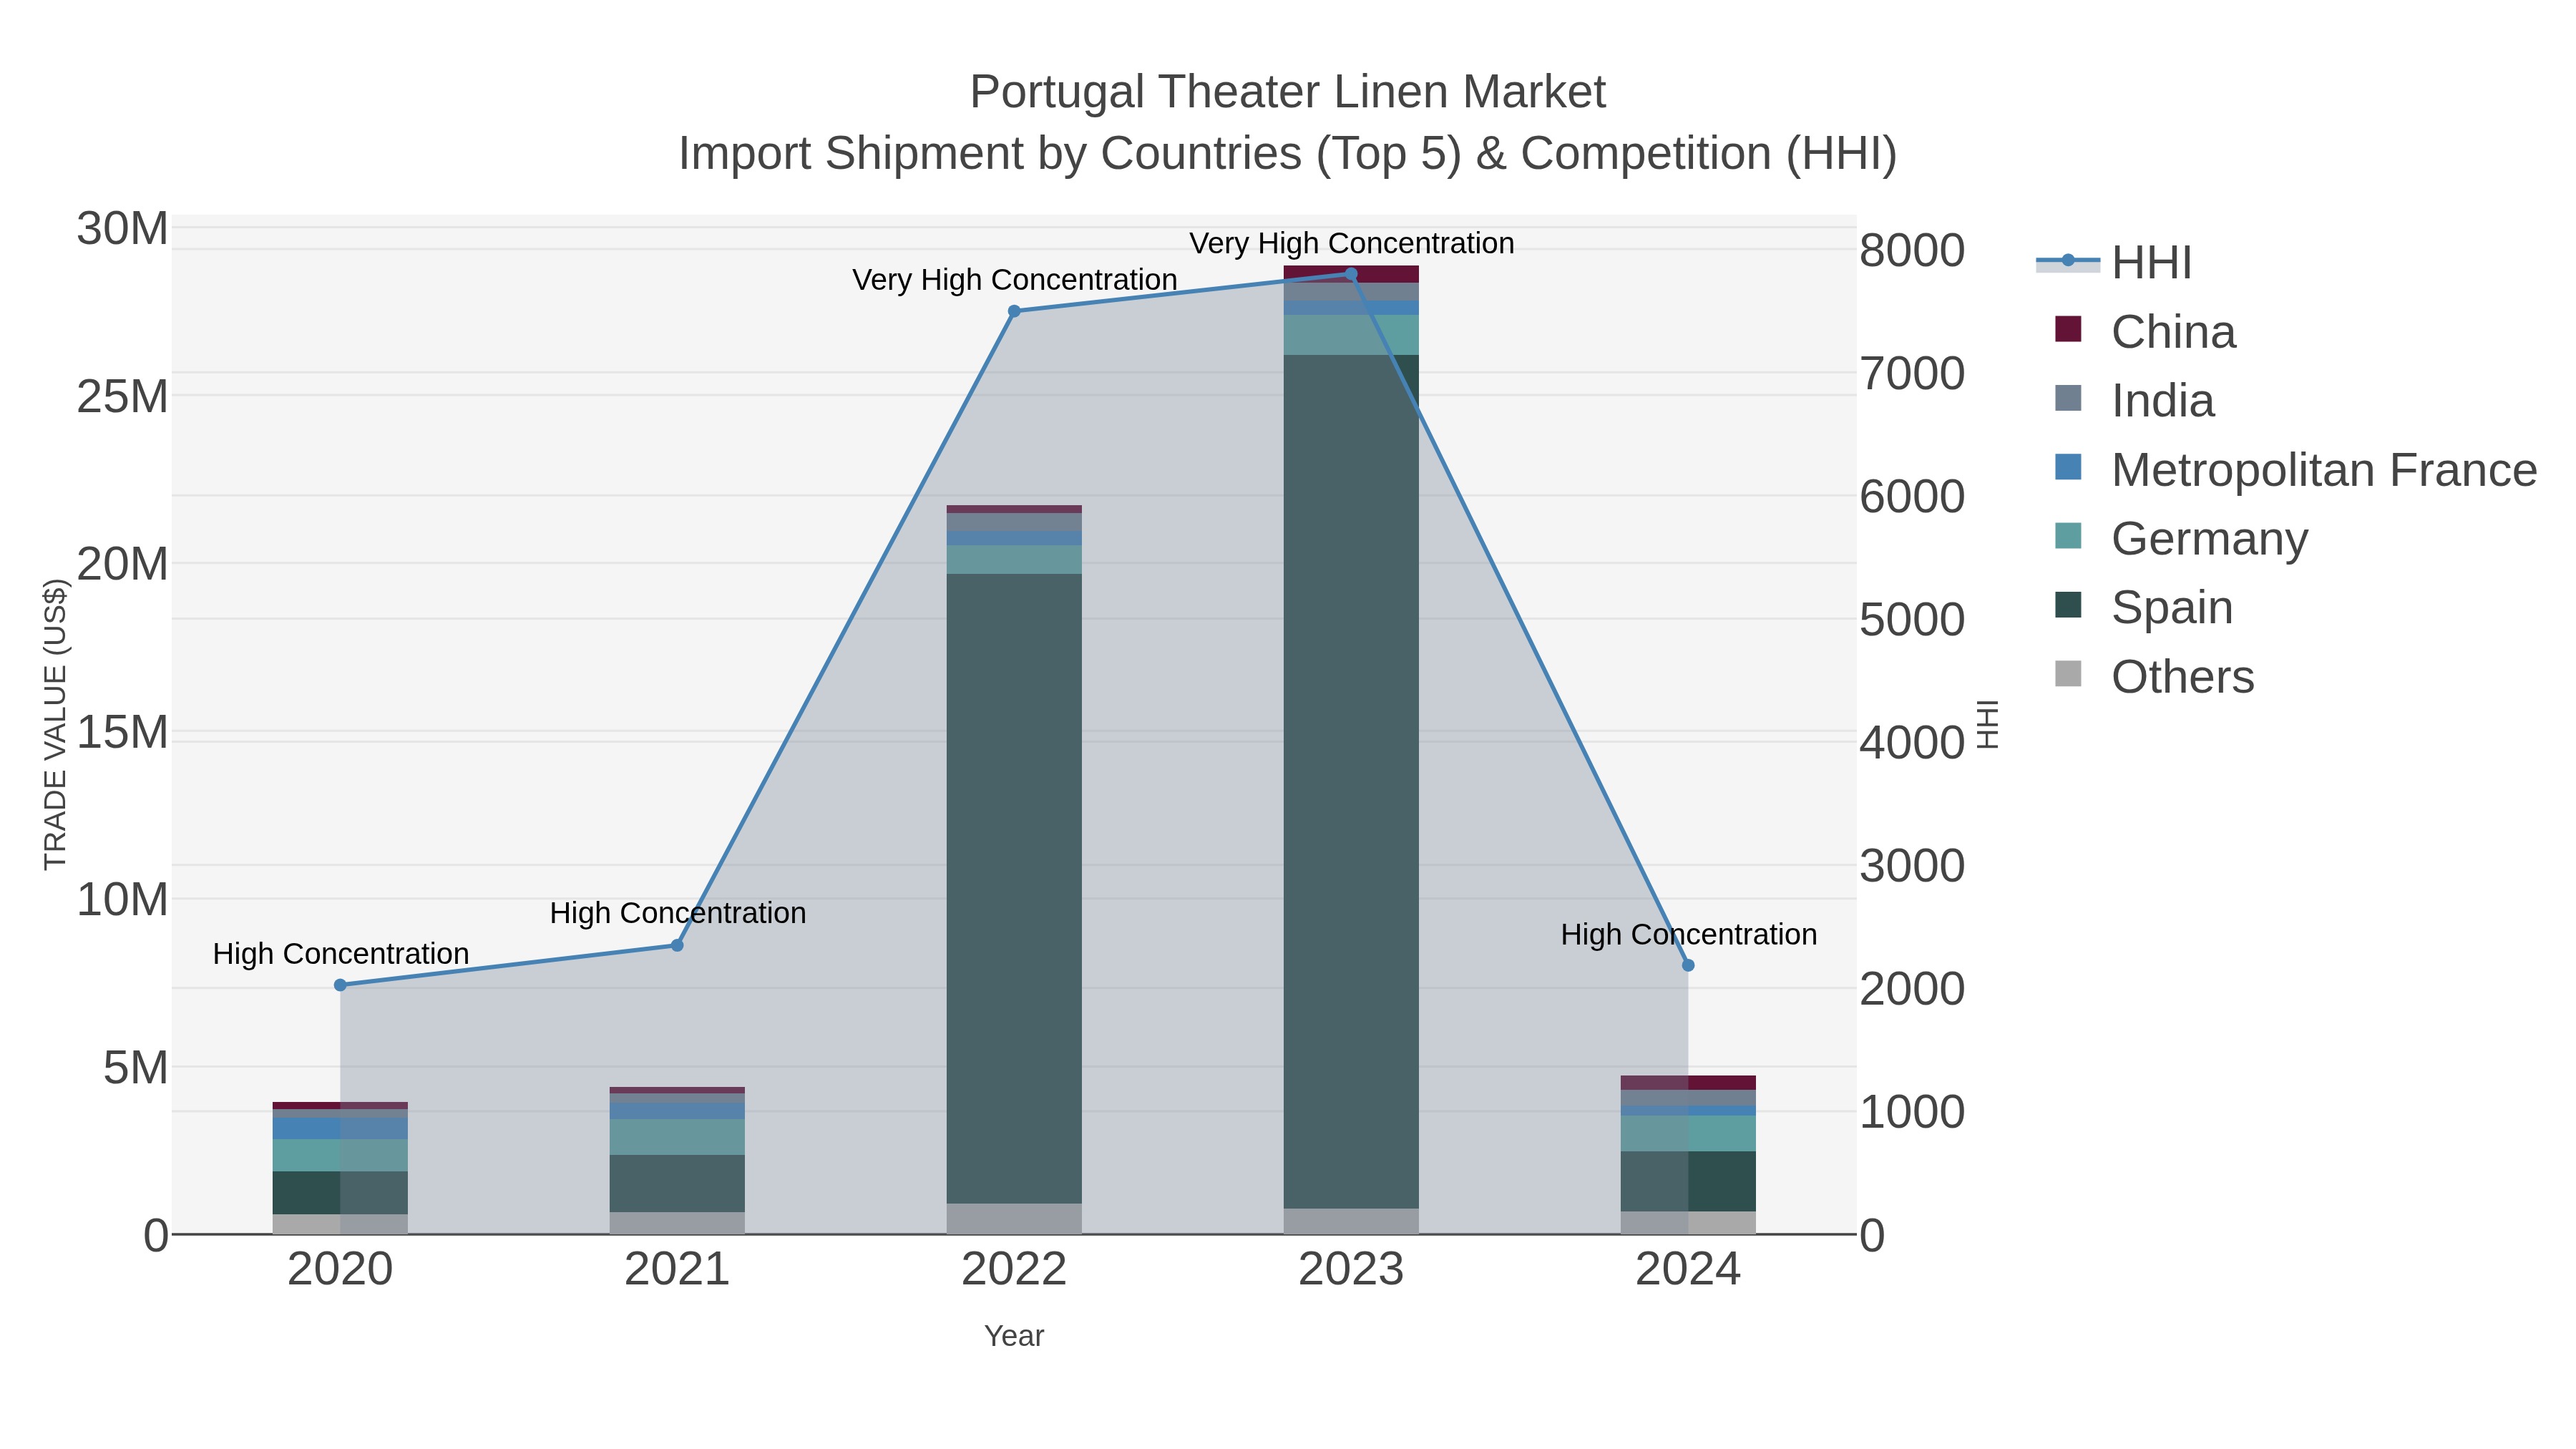Click the 2024 x-axis label
Image resolution: width=2576 pixels, height=1449 pixels.
tap(1688, 1269)
